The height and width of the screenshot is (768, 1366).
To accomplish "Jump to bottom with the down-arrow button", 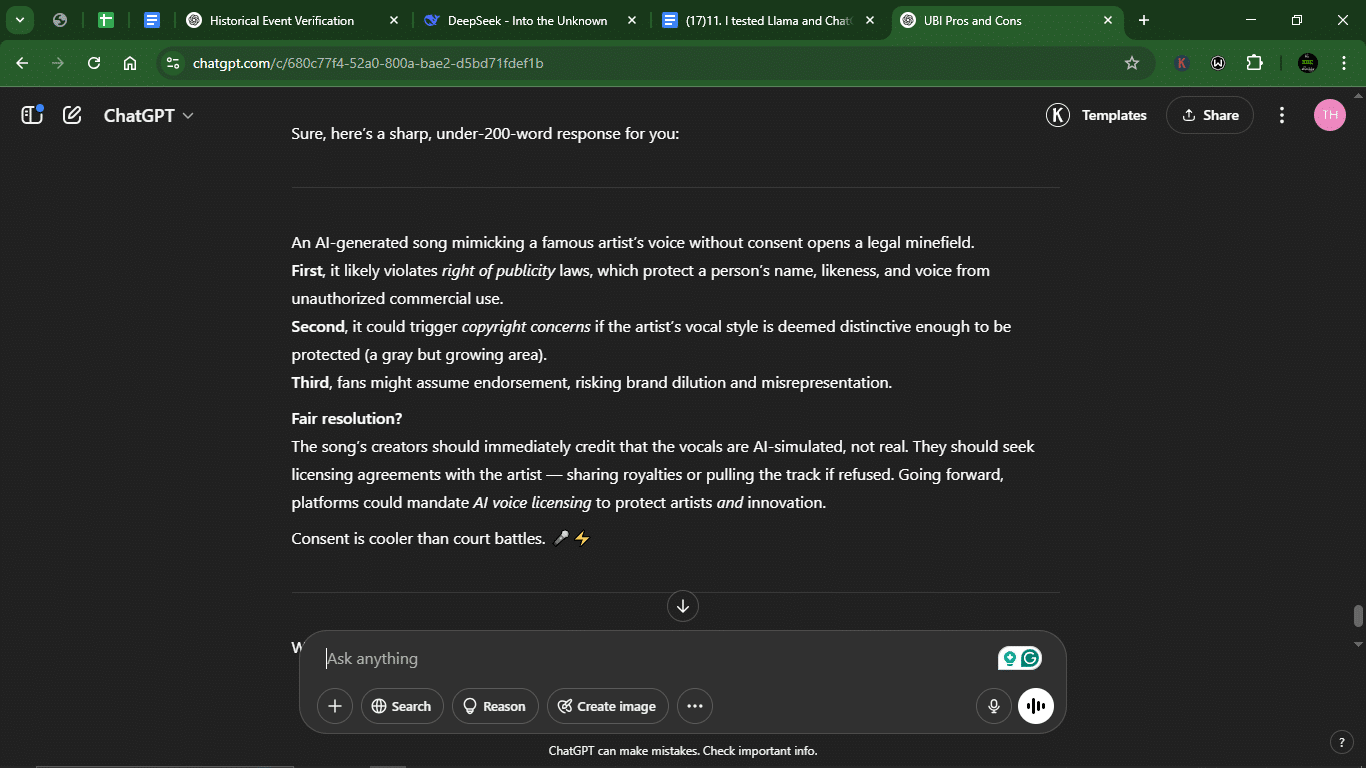I will [x=683, y=606].
